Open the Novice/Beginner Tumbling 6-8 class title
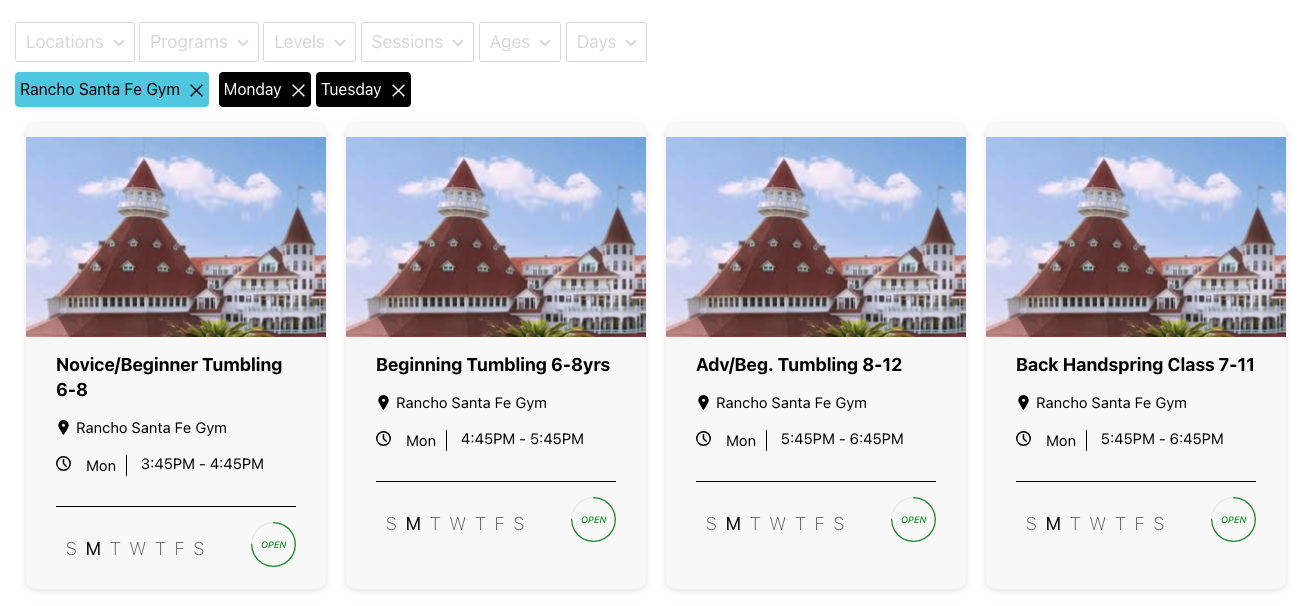Viewport: 1314px width, 606px height. point(169,377)
